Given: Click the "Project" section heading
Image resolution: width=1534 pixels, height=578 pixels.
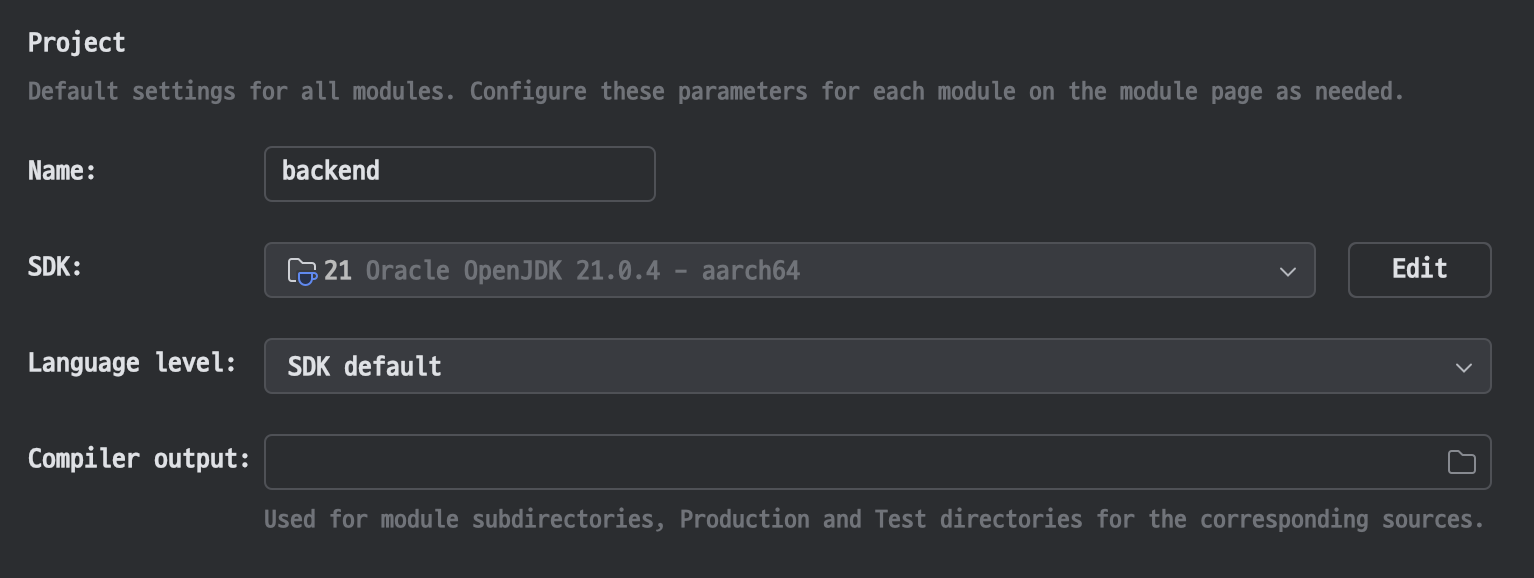Looking at the screenshot, I should (x=77, y=43).
